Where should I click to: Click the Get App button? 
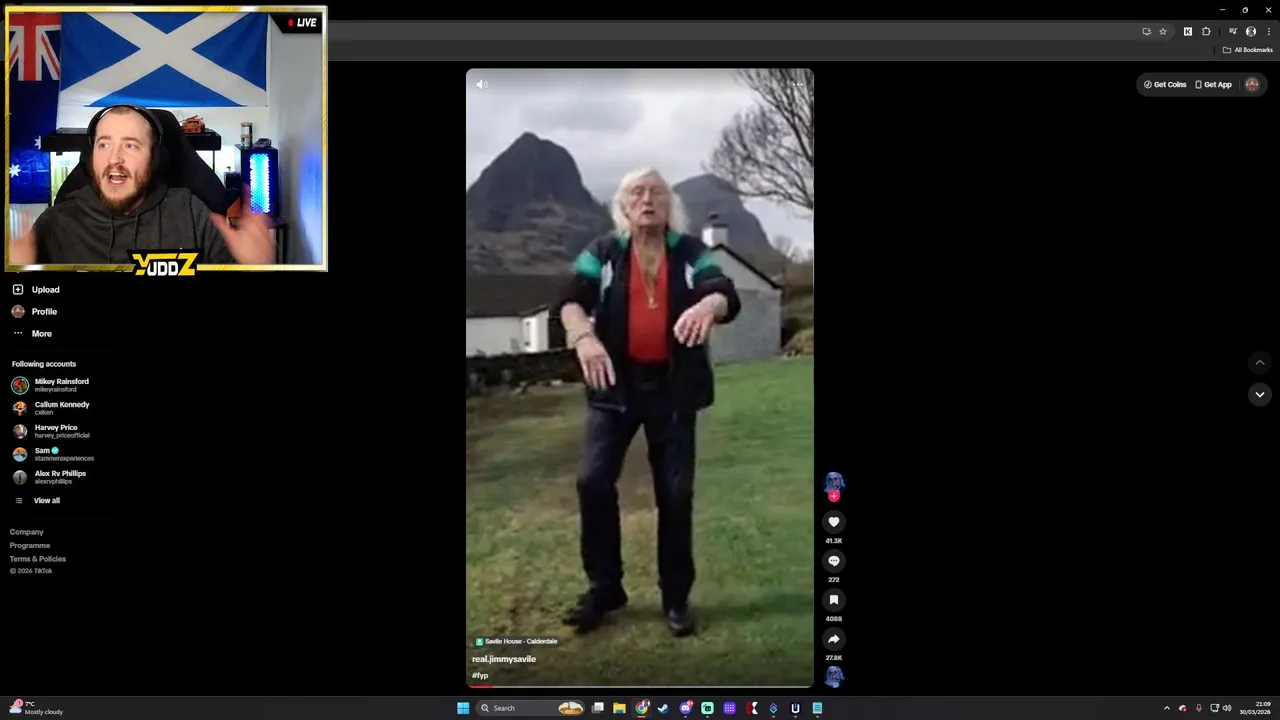[1213, 85]
